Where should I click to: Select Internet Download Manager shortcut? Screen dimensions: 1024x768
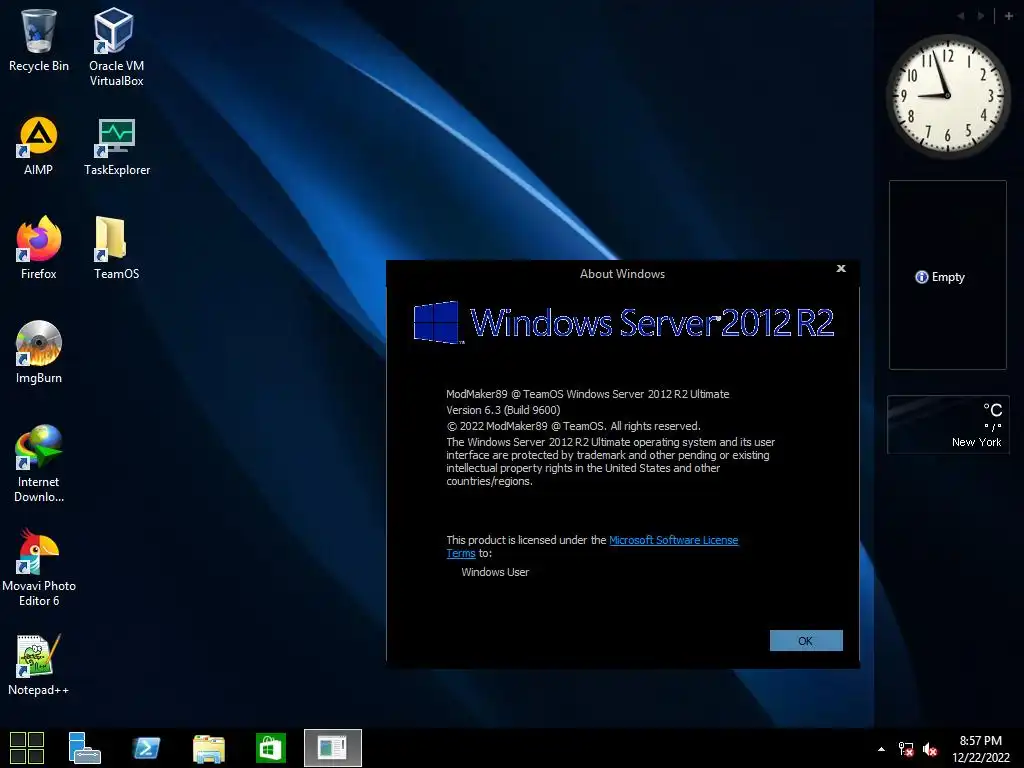pyautogui.click(x=39, y=463)
